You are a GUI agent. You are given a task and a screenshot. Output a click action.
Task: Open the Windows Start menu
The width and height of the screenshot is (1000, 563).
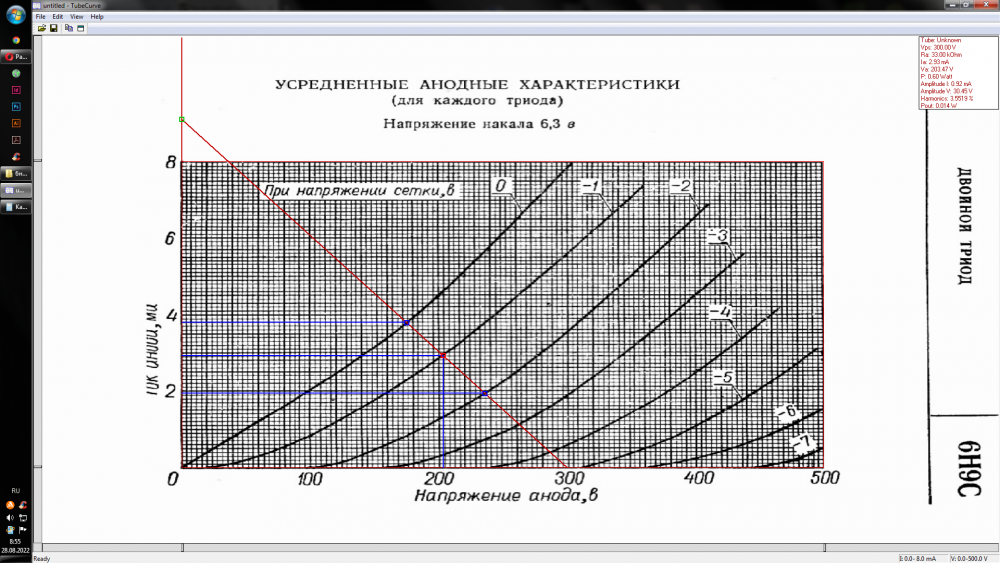click(x=16, y=16)
